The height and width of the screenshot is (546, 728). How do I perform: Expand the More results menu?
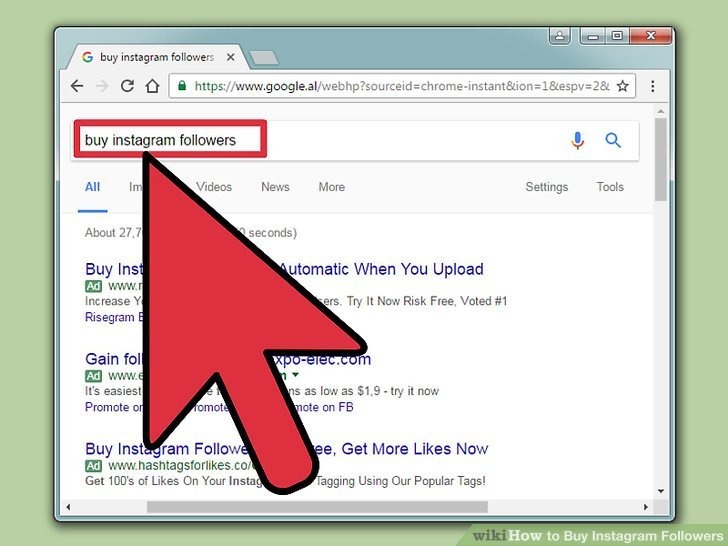coord(332,187)
